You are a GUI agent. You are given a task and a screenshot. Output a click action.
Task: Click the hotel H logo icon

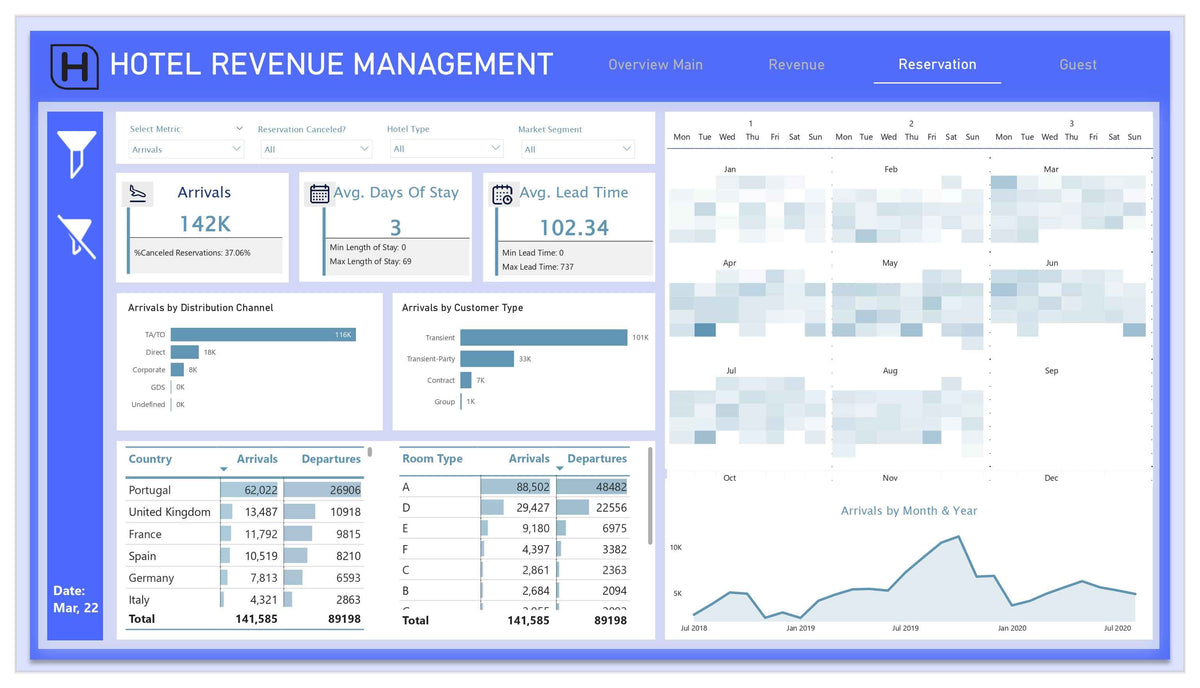pyautogui.click(x=74, y=66)
